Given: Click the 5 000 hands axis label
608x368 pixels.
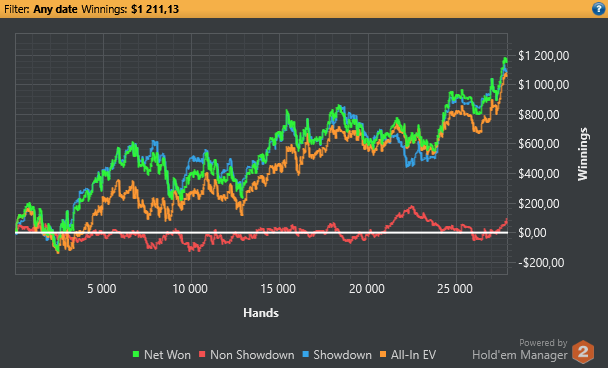Looking at the screenshot, I should [x=102, y=289].
